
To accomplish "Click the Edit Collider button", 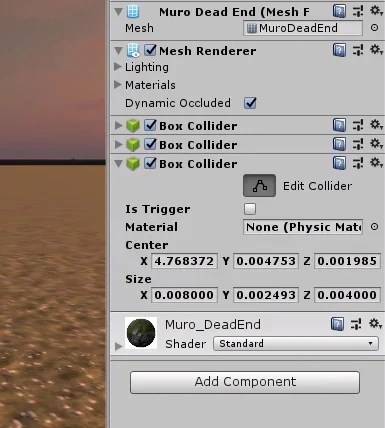I will (x=259, y=186).
